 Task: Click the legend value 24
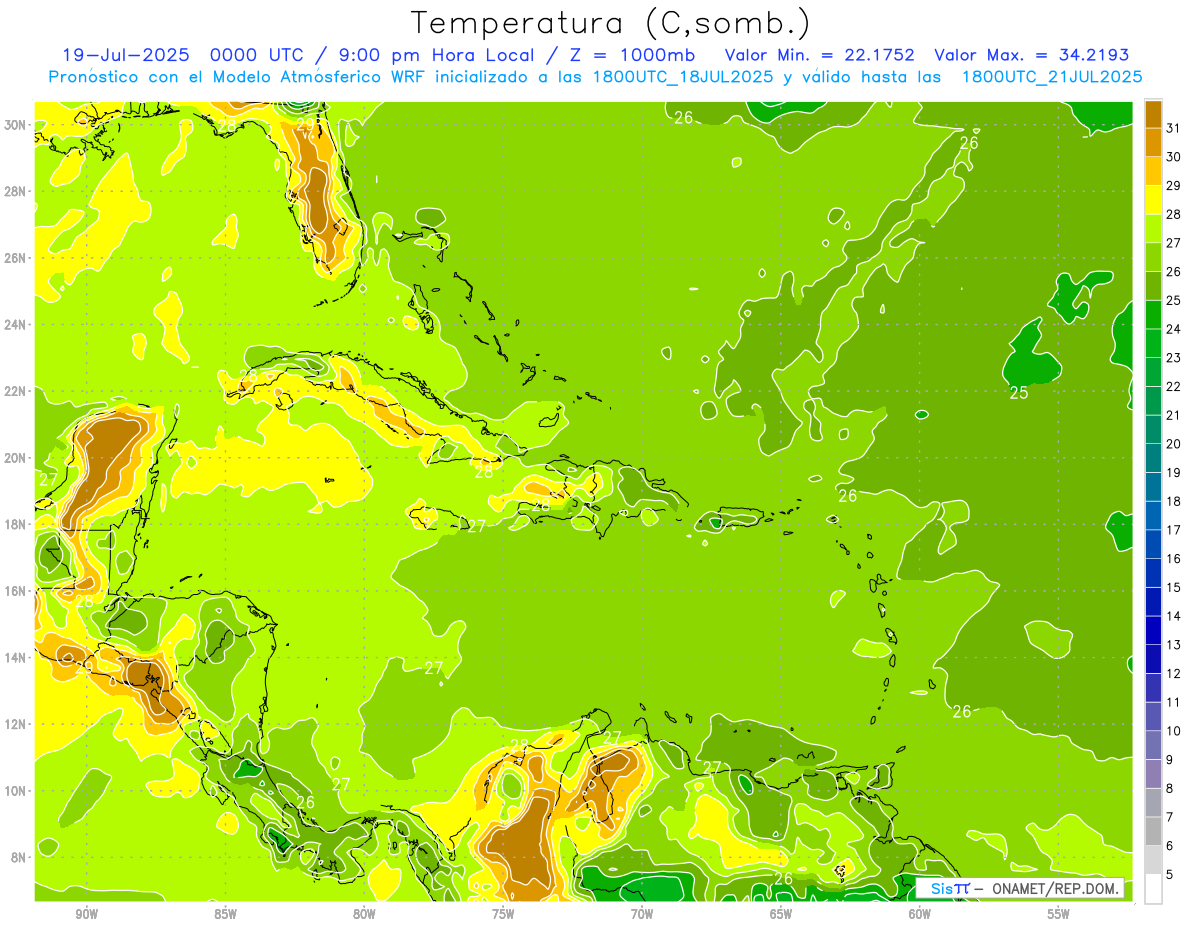1174,329
